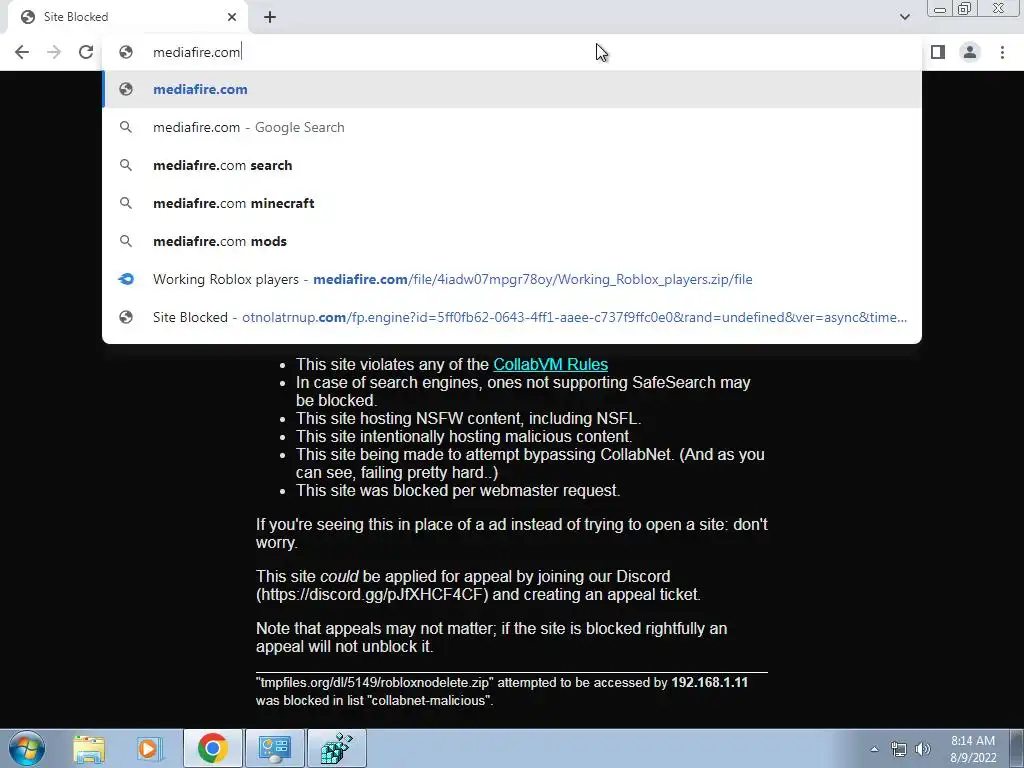Open the clock showing 8:14 AM

[x=973, y=749]
